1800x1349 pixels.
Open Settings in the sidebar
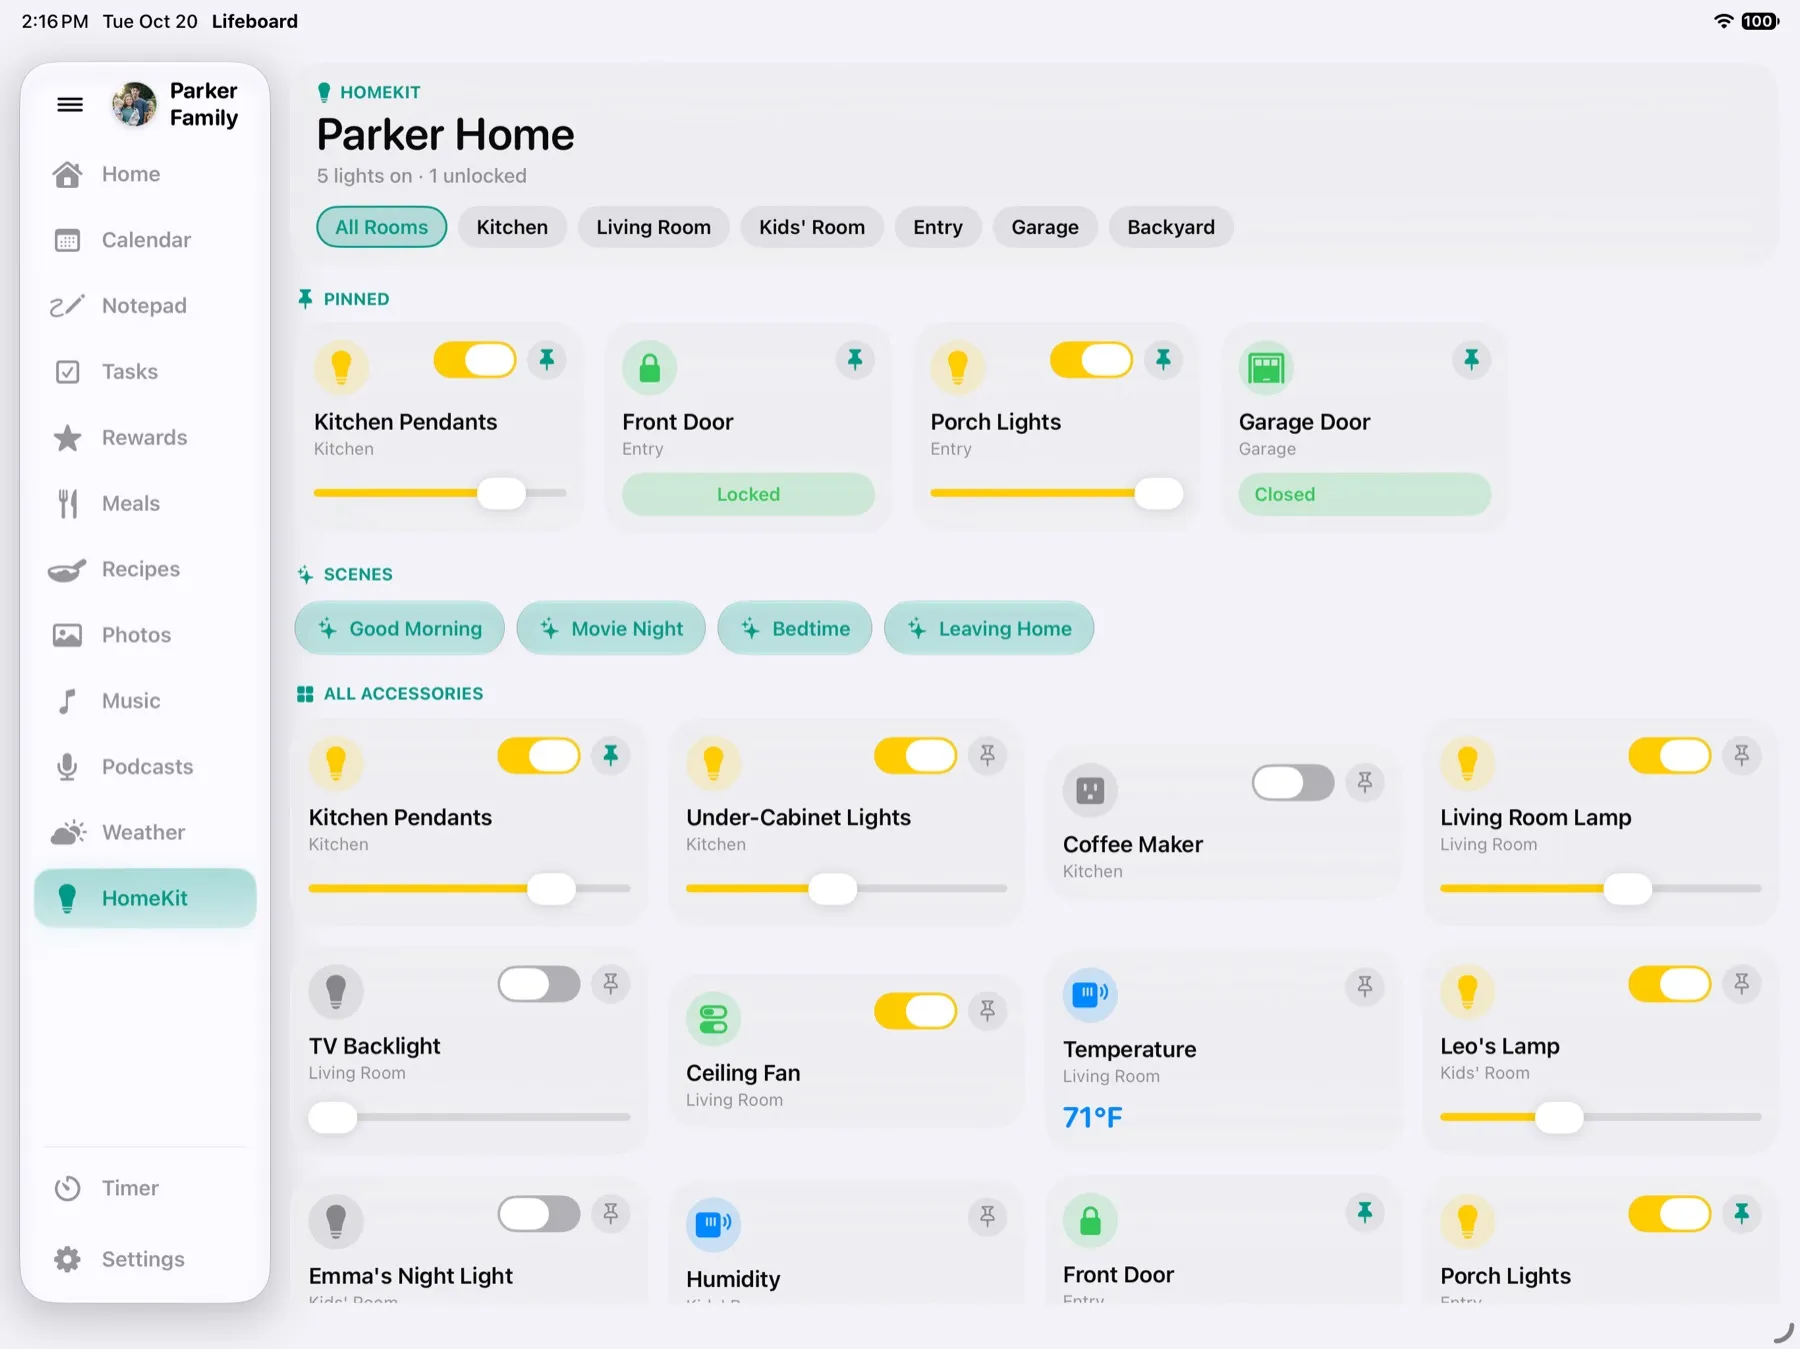tap(145, 1259)
